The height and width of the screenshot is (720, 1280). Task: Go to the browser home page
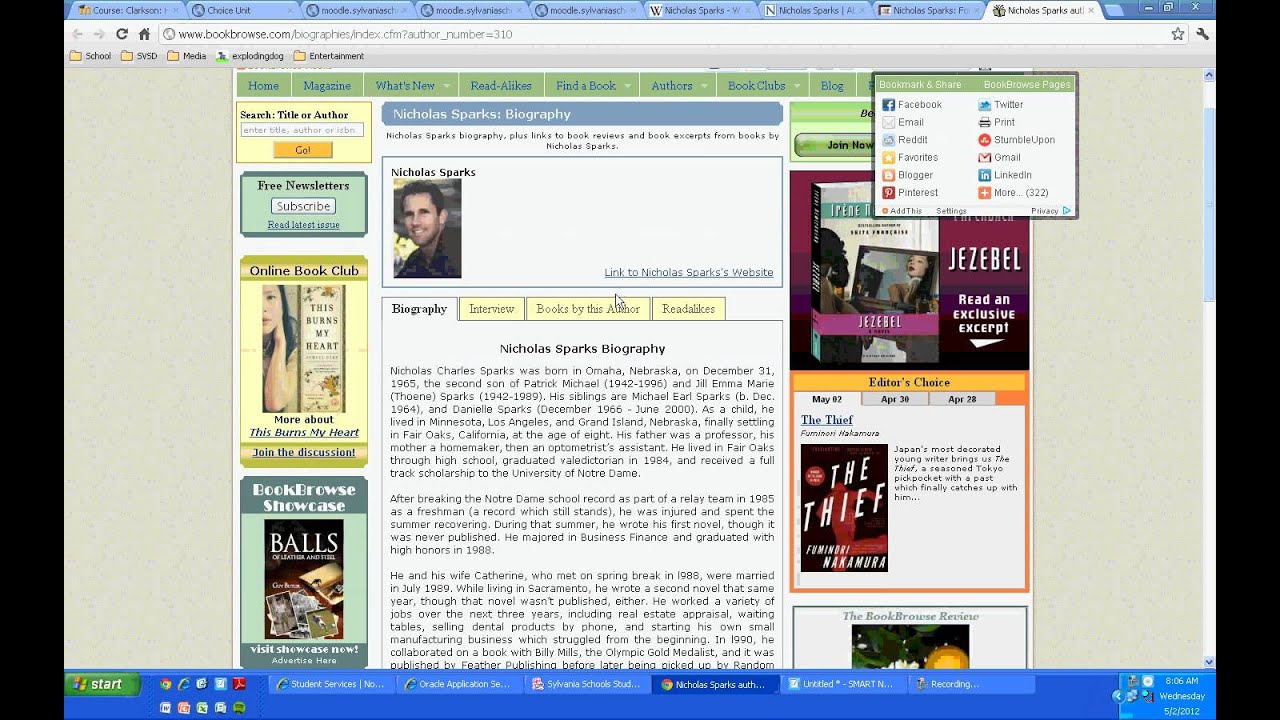(144, 34)
